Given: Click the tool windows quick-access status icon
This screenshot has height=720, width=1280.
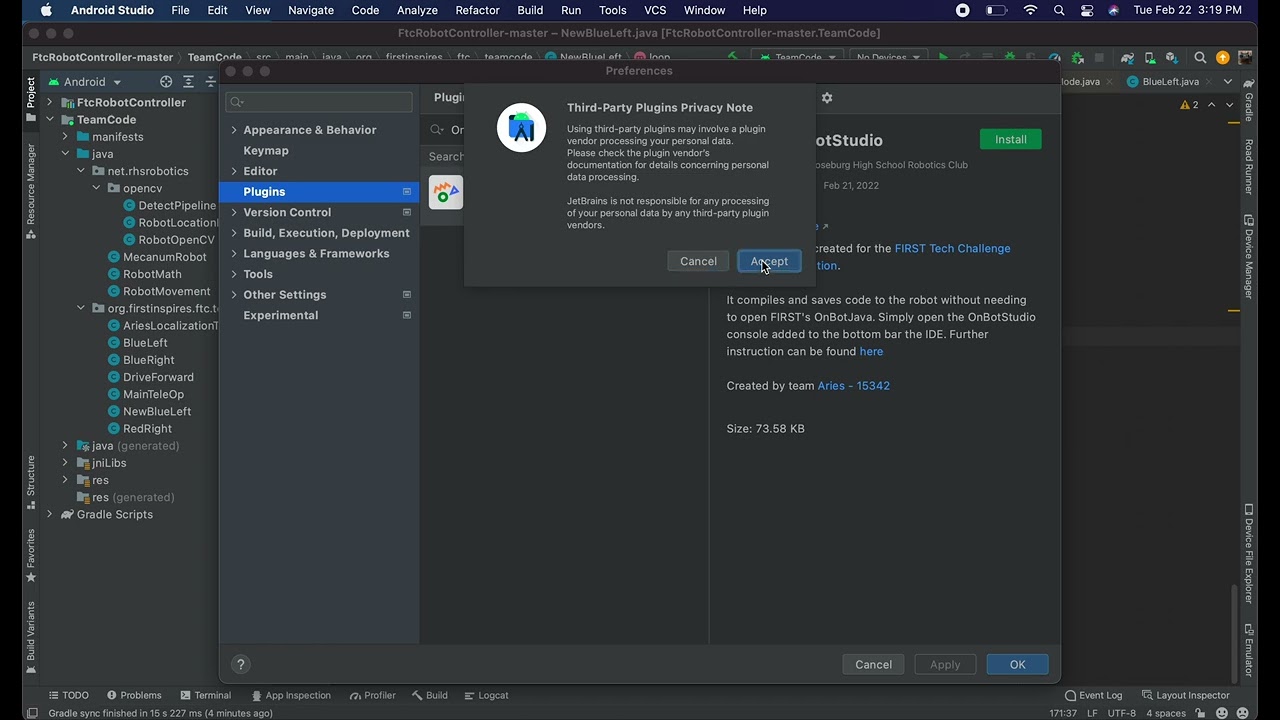Looking at the screenshot, I should [x=33, y=713].
